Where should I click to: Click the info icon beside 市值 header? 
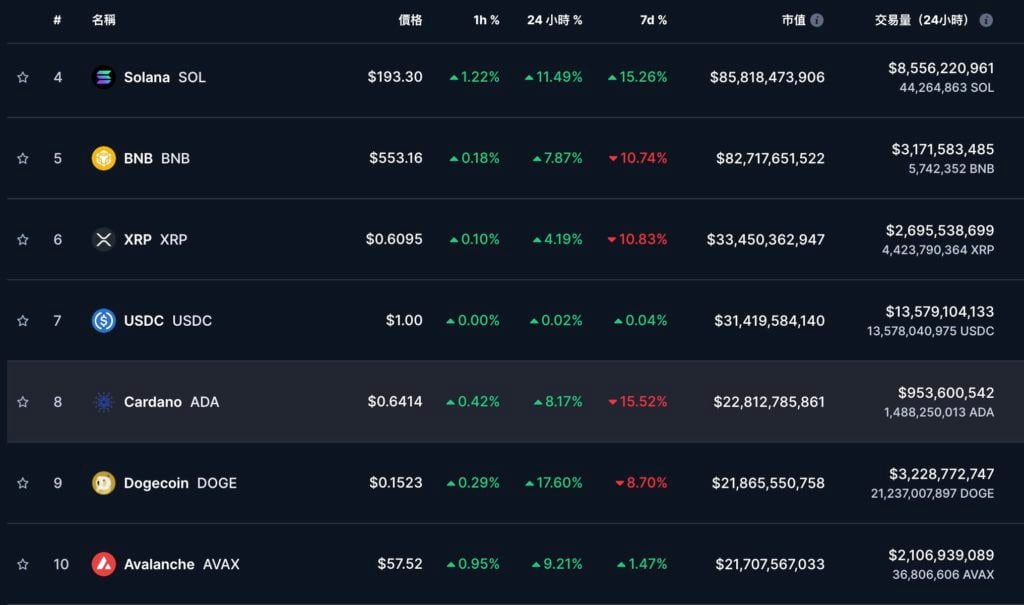click(x=817, y=20)
